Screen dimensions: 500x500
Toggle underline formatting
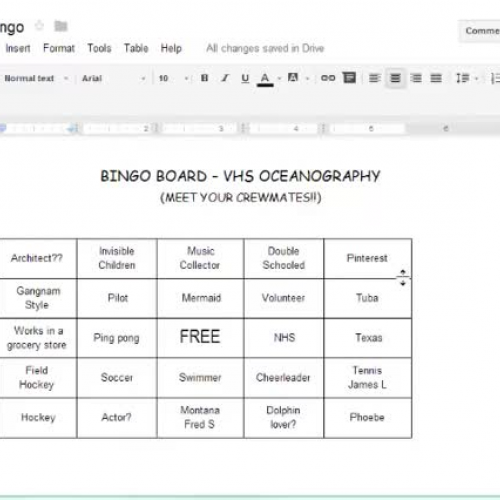click(245, 78)
